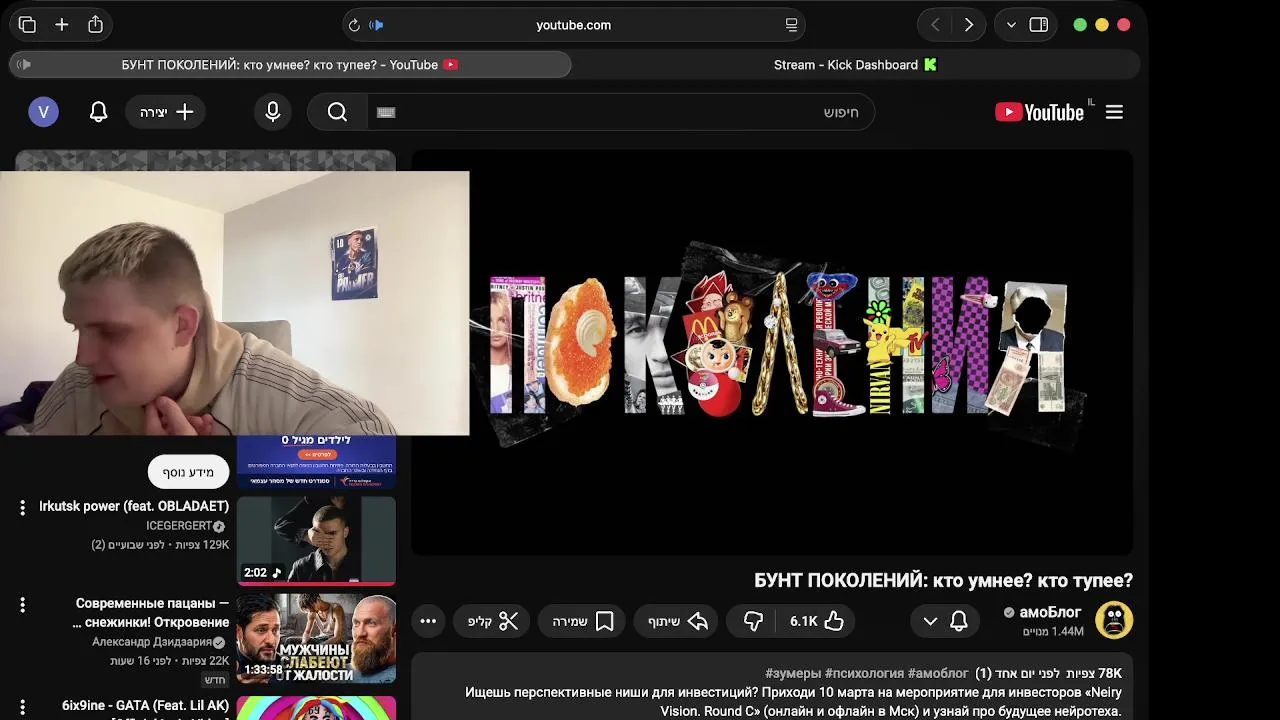Click the search magnifier button
Image resolution: width=1280 pixels, height=720 pixels.
click(x=337, y=112)
